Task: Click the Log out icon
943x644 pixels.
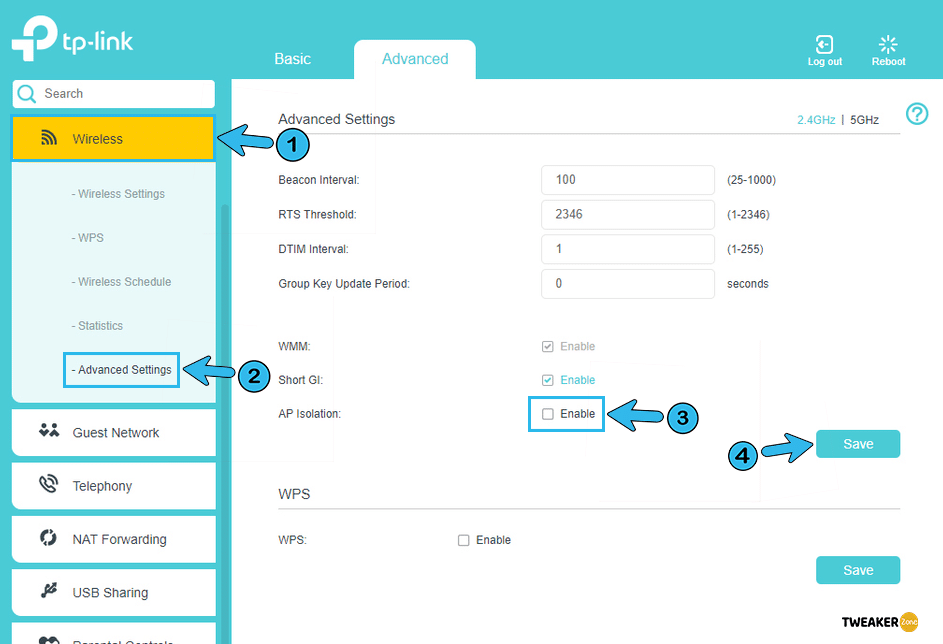Action: [x=824, y=44]
